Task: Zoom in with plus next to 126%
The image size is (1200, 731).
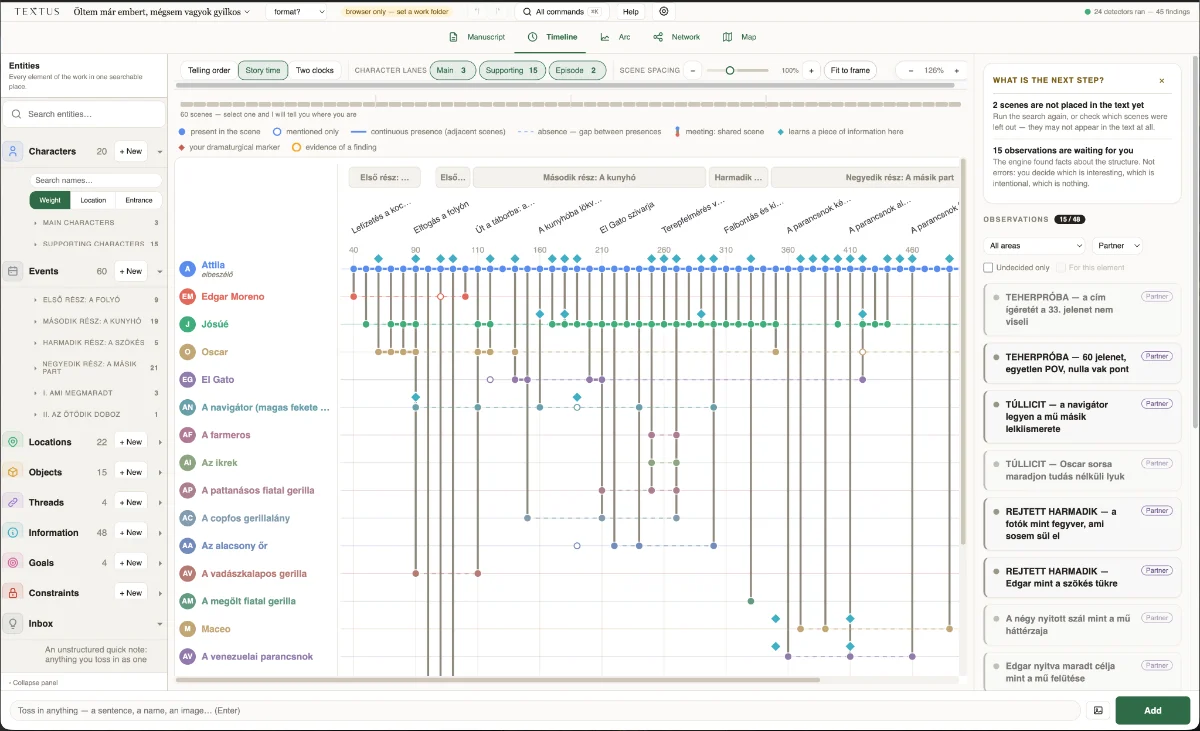Action: pos(957,71)
